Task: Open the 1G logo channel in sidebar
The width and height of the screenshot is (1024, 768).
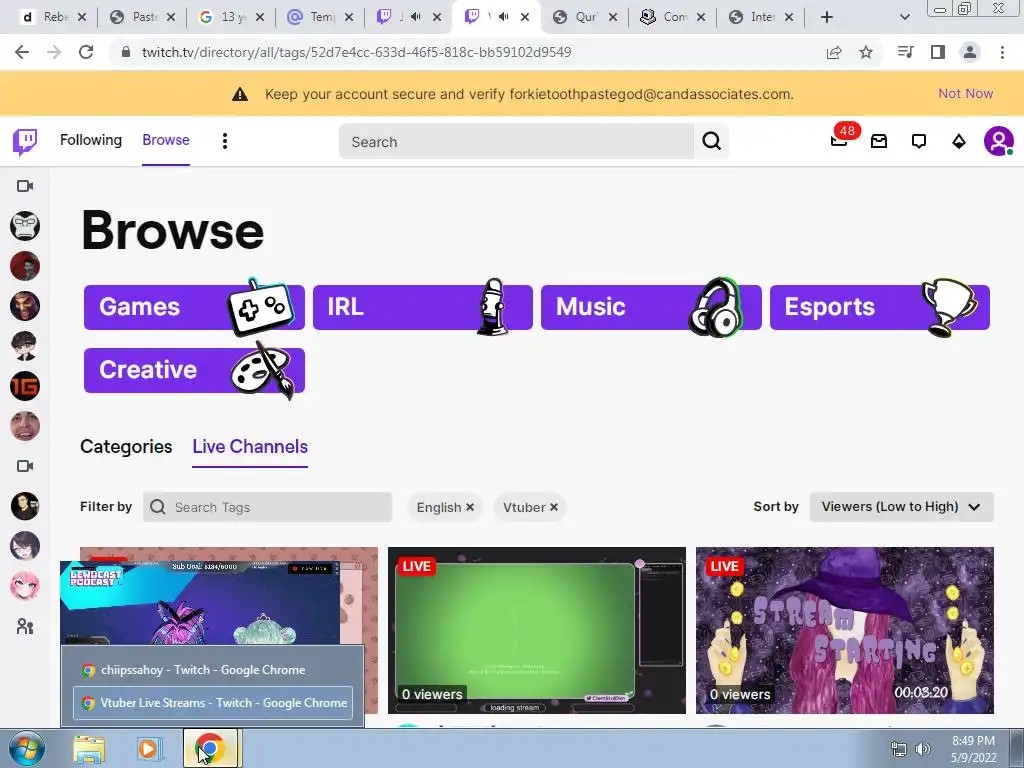Action: pos(25,386)
